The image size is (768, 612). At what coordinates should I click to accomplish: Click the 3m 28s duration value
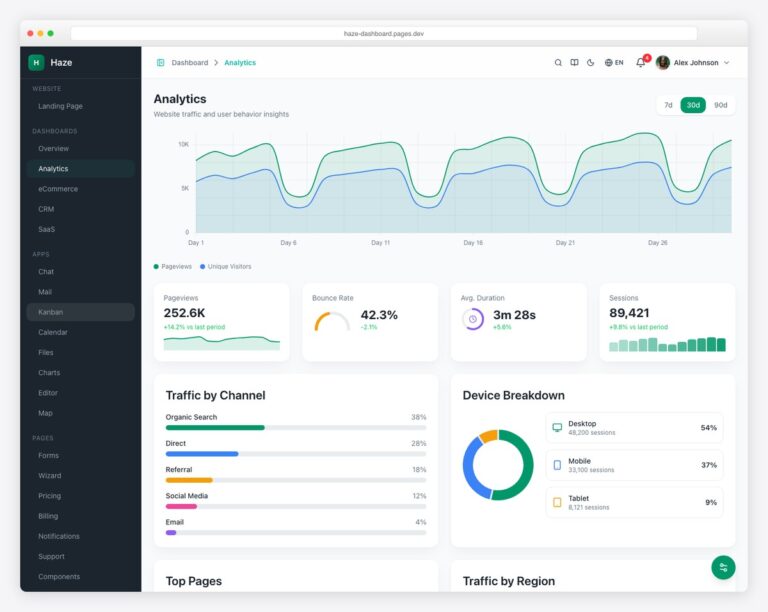pos(514,315)
